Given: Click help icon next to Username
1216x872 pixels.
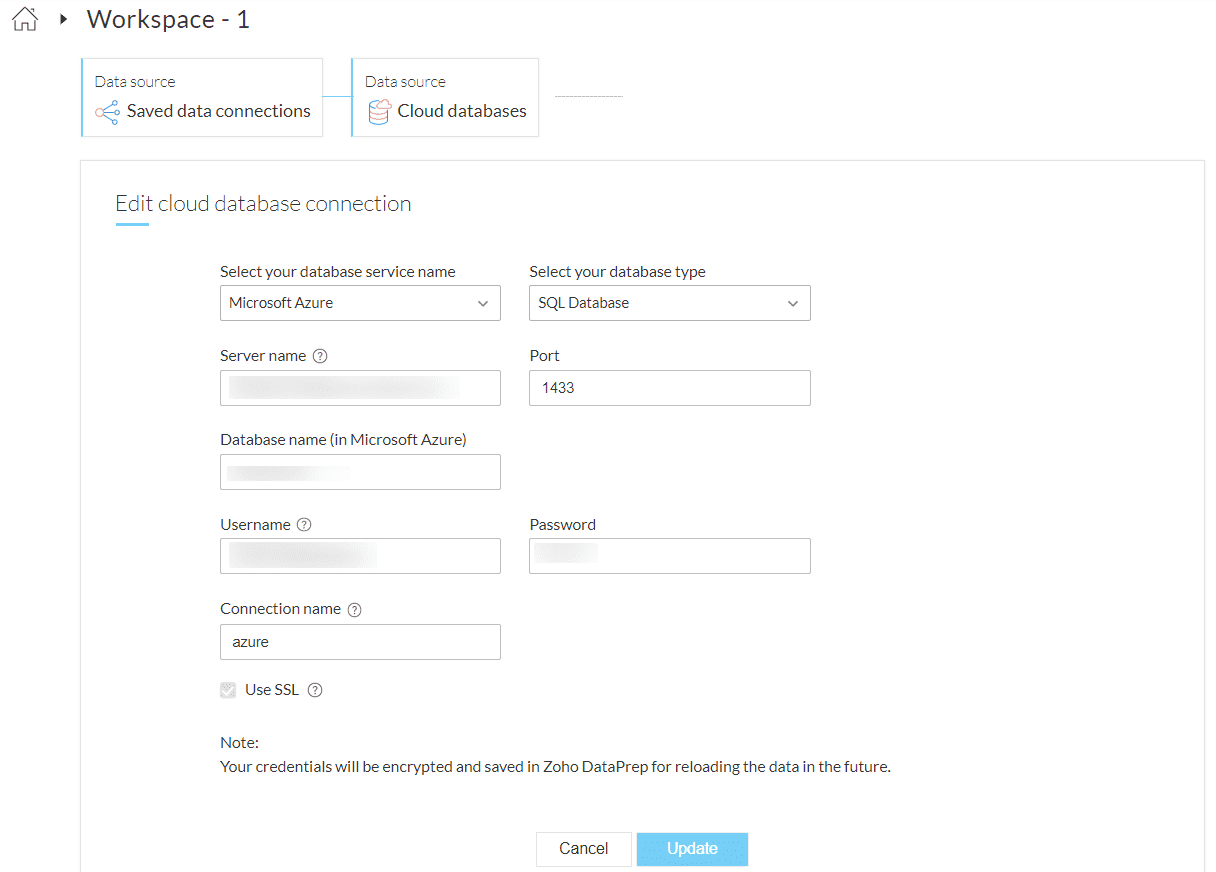Looking at the screenshot, I should click(304, 525).
